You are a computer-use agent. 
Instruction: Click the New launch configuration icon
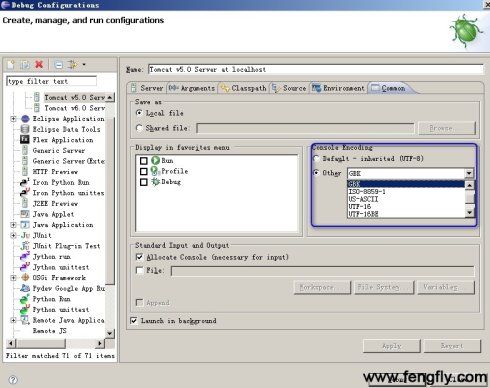click(11, 64)
